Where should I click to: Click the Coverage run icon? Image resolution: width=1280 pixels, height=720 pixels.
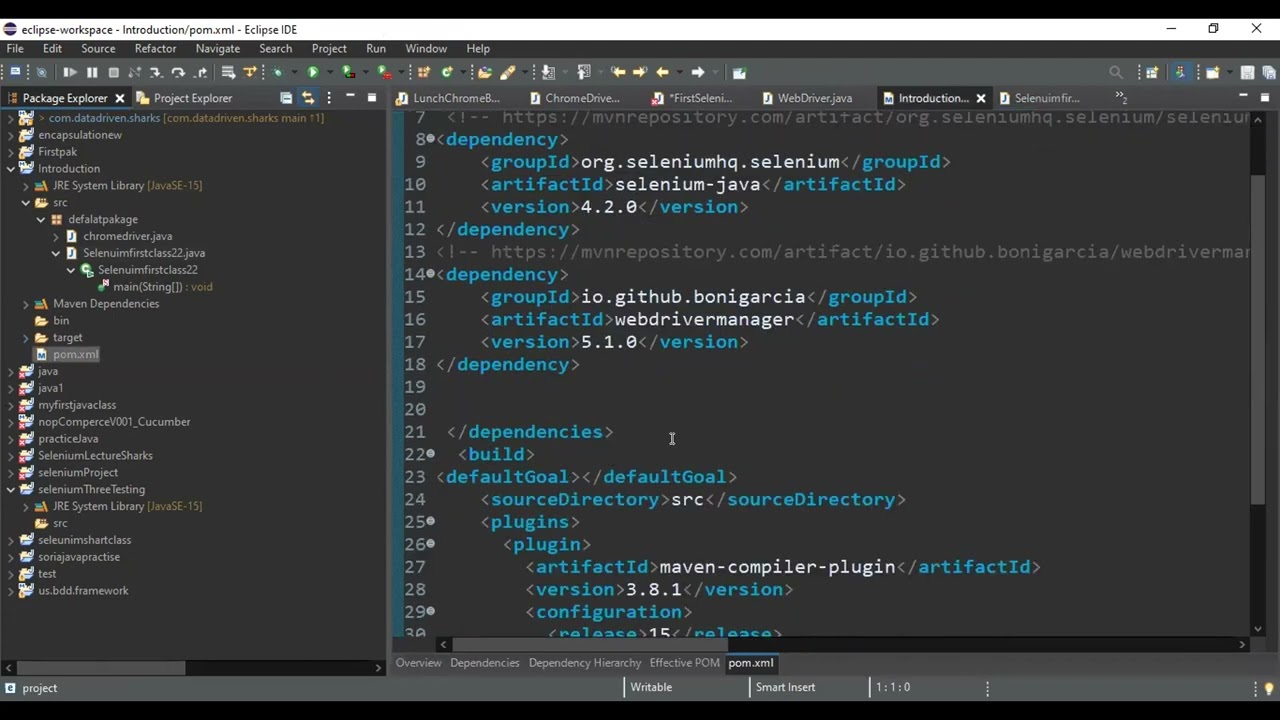[x=348, y=72]
